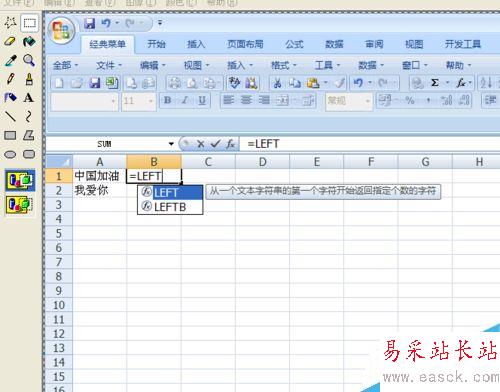Select the Brush tool in Paint
This screenshot has height=392, width=500.
click(x=29, y=79)
